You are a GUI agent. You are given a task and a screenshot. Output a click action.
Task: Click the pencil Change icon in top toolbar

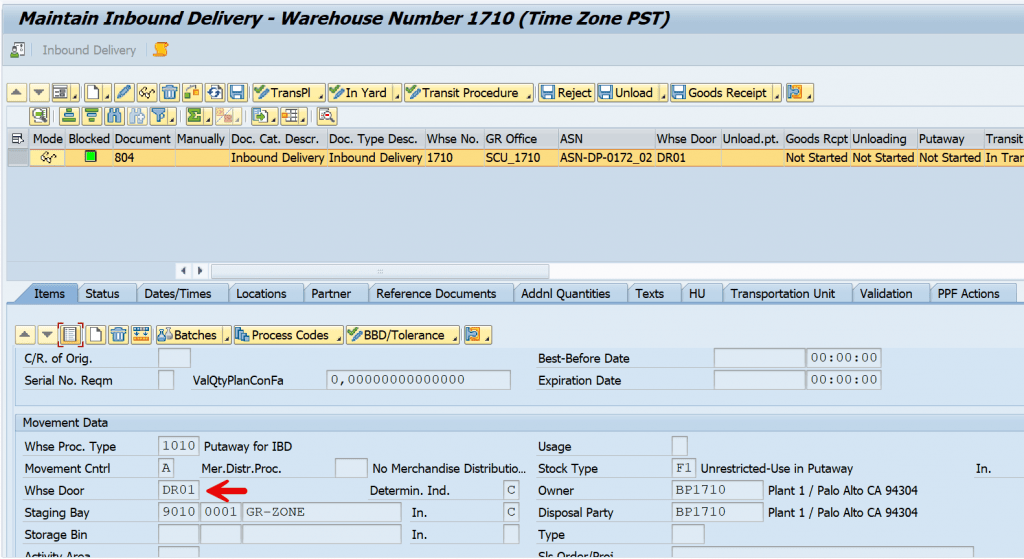tap(123, 93)
